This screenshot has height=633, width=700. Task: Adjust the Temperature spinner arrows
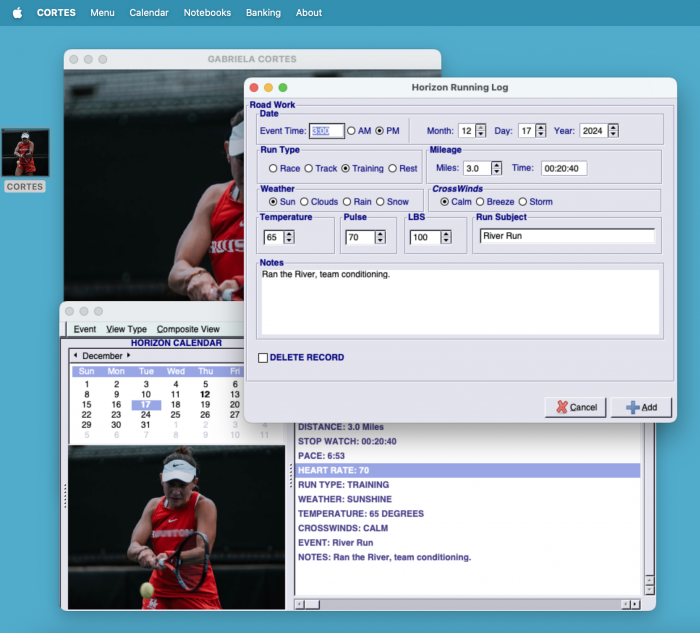[x=289, y=237]
